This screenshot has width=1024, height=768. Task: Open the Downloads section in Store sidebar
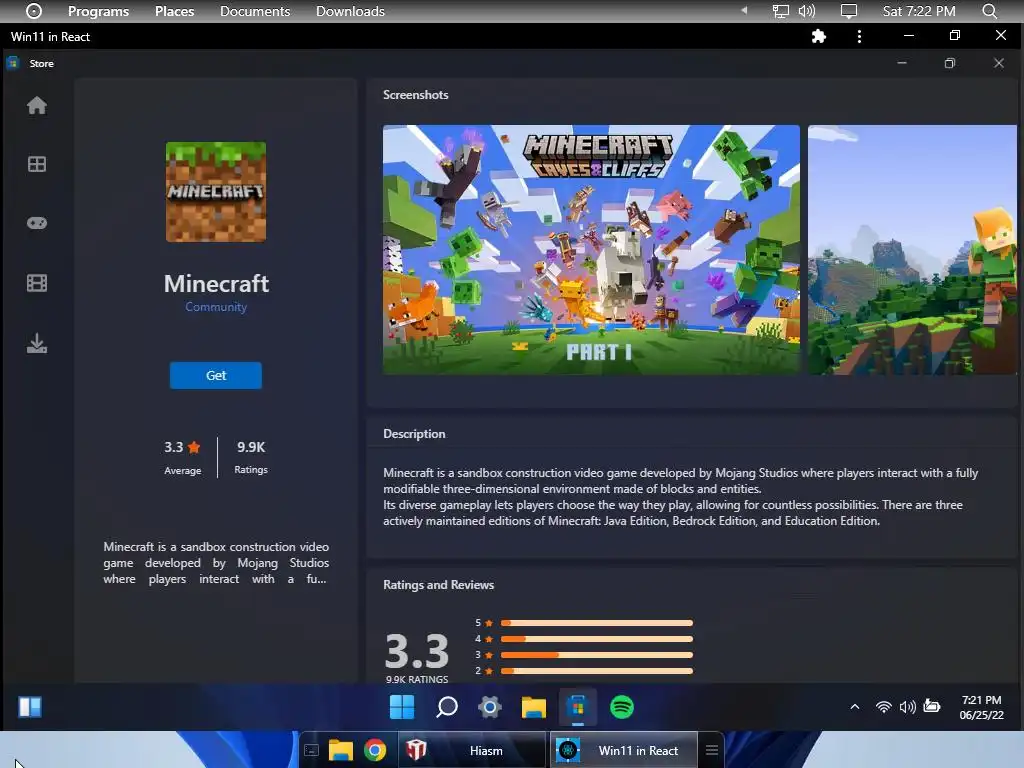(x=37, y=343)
